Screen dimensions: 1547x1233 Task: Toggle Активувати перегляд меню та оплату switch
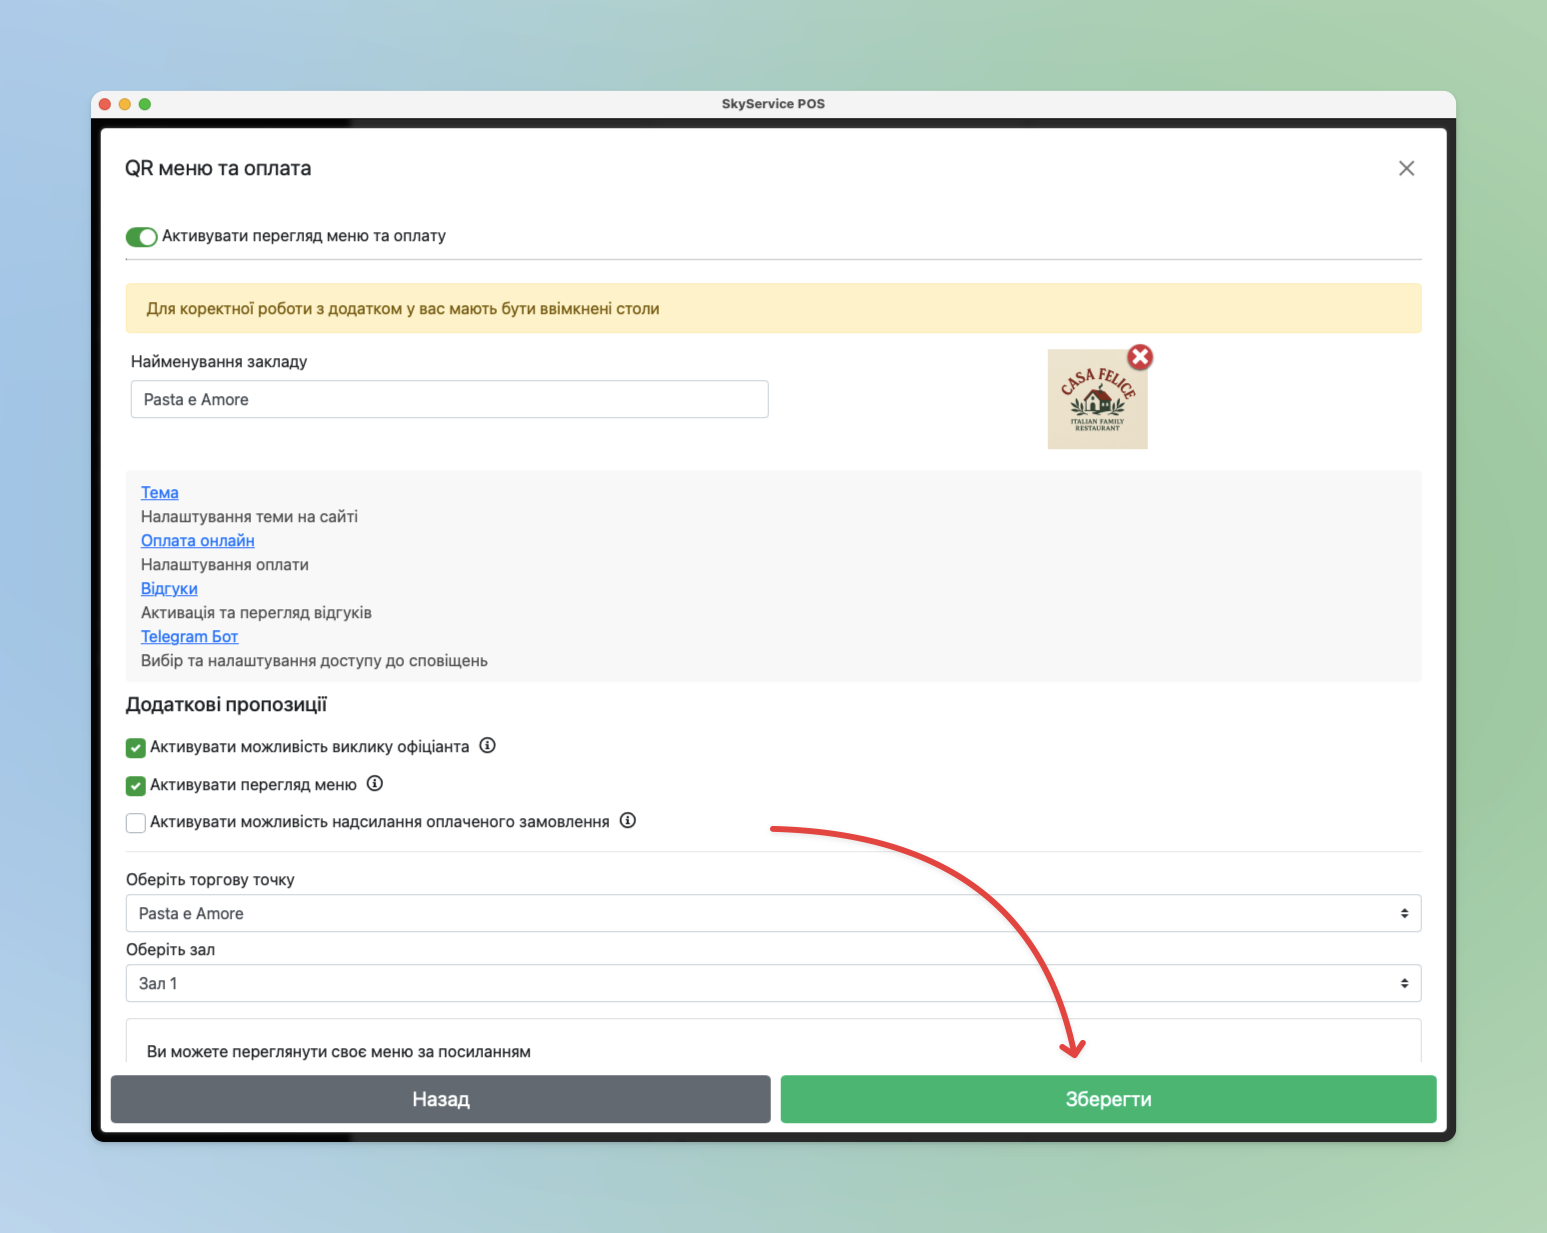[x=141, y=237]
